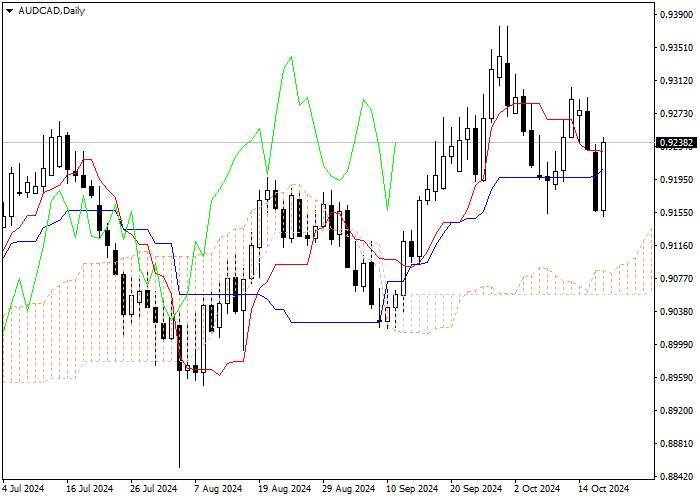The image size is (700, 500).
Task: Click the AUDCAD,Daily chart title
Action: tap(51, 11)
